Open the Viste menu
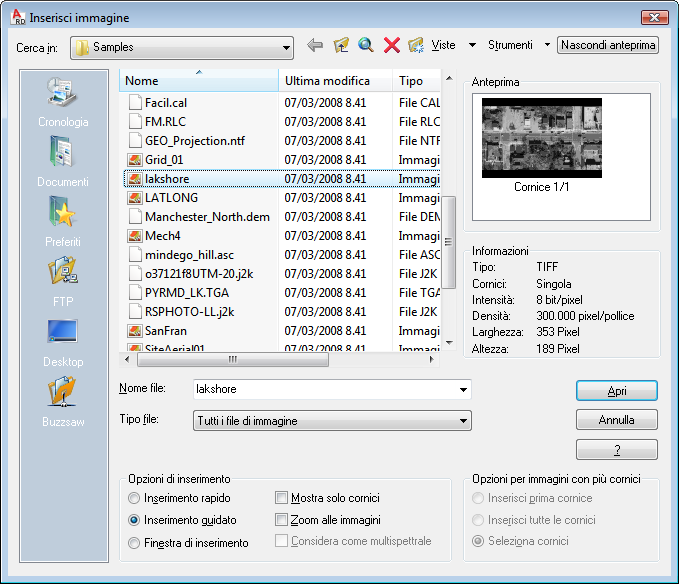Image resolution: width=679 pixels, height=584 pixels. [x=443, y=45]
